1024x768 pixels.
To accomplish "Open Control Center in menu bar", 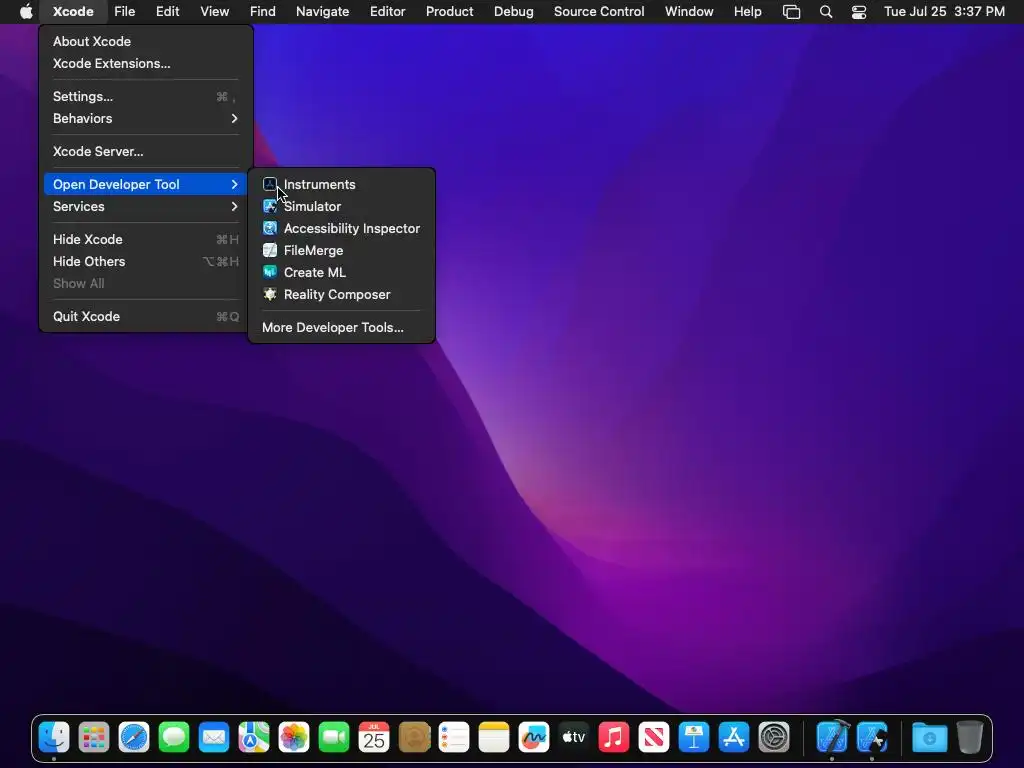I will pyautogui.click(x=859, y=12).
